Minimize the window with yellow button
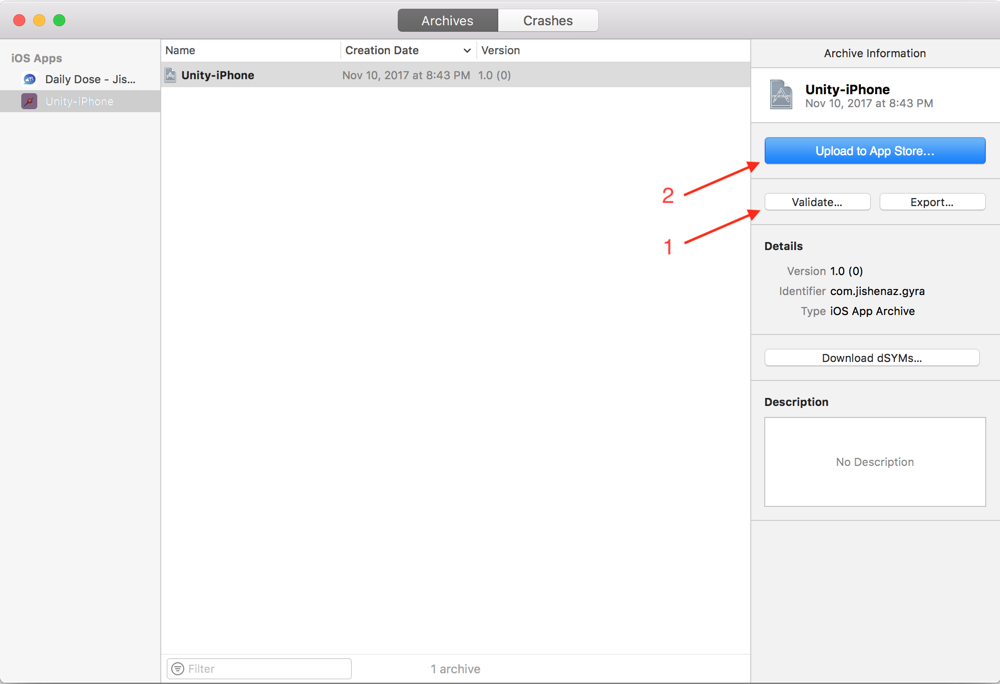 39,20
